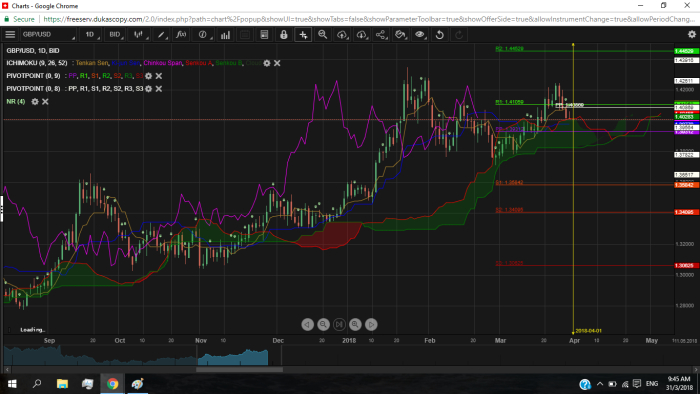Viewport: 700px width, 394px height.
Task: Expand the BID offer side dropdown
Action: (x=116, y=34)
